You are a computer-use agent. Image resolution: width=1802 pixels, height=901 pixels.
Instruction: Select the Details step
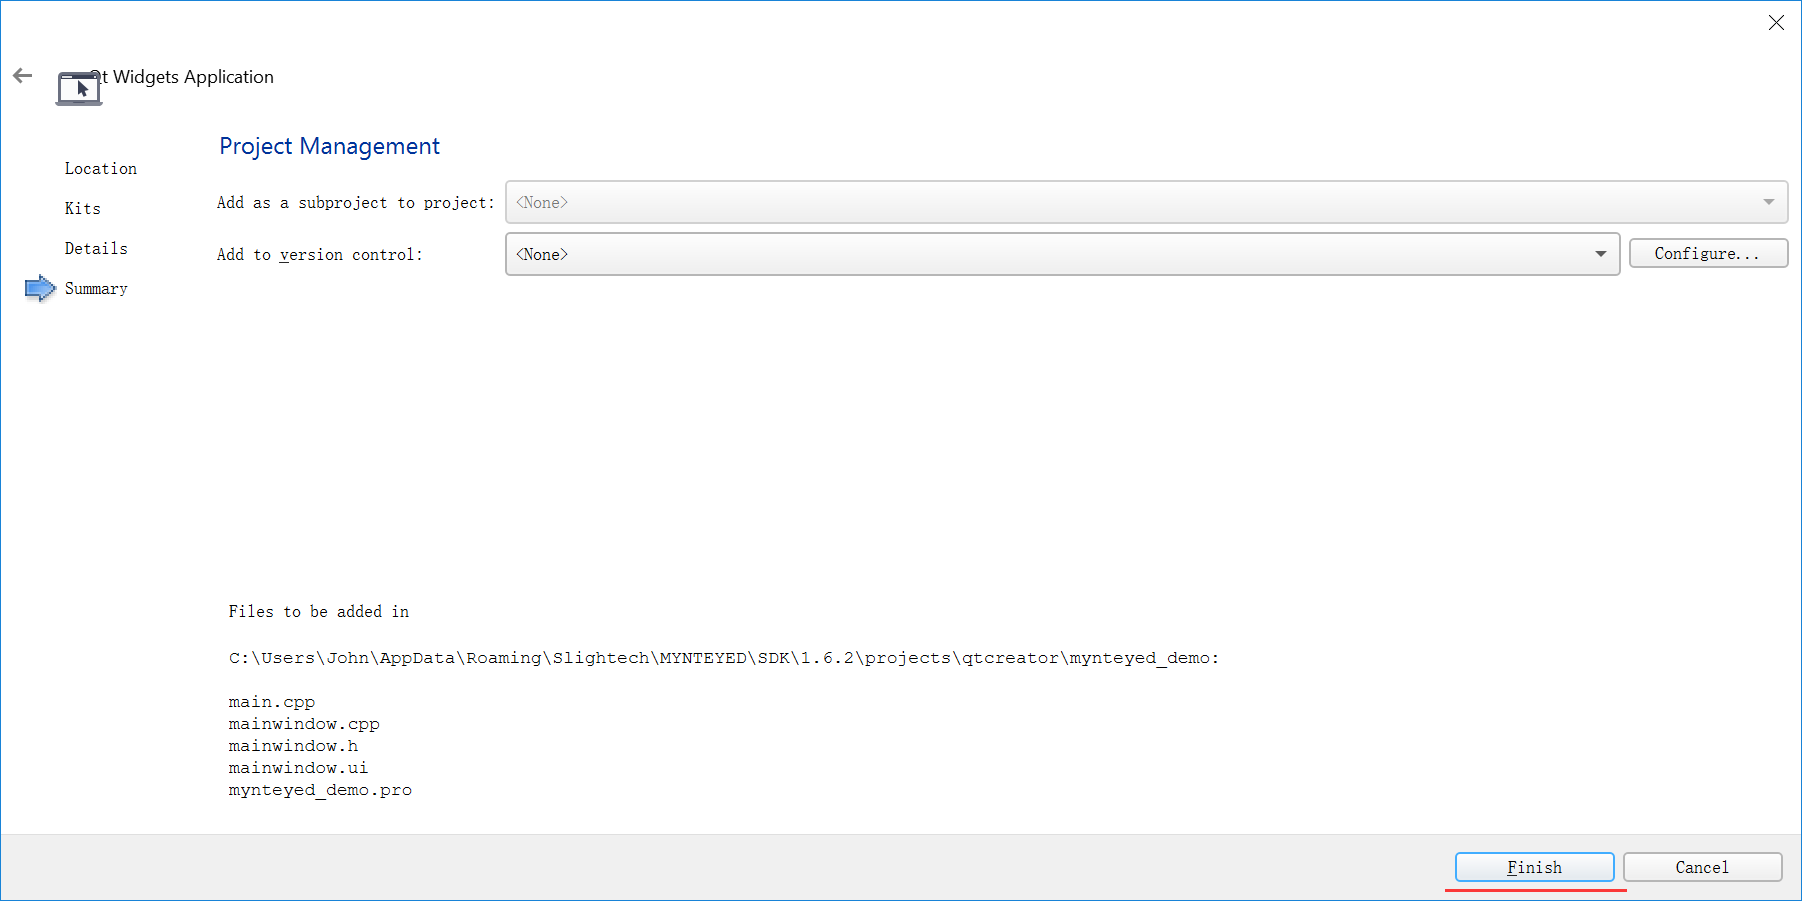(96, 248)
